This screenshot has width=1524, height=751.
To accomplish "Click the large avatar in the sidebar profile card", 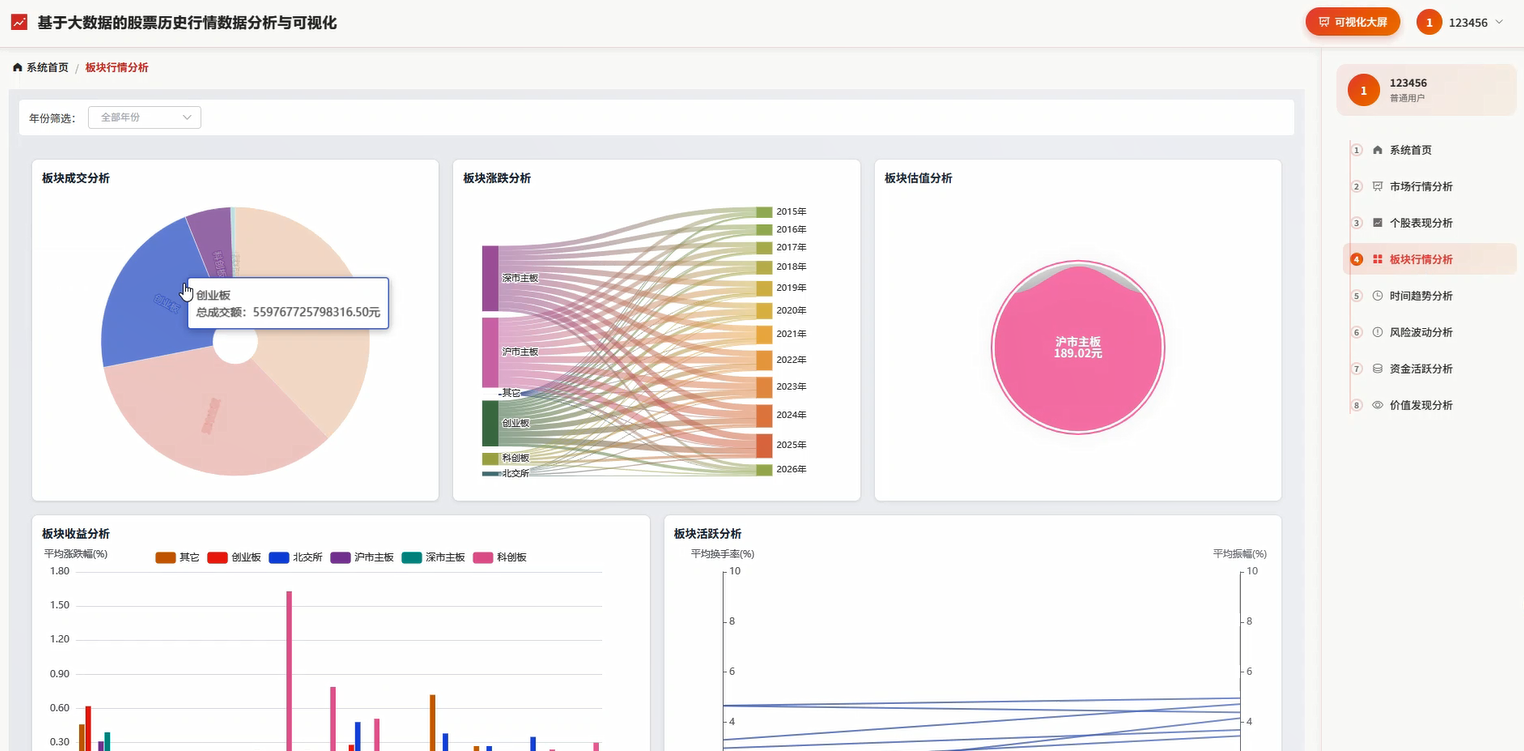I will 1364,90.
